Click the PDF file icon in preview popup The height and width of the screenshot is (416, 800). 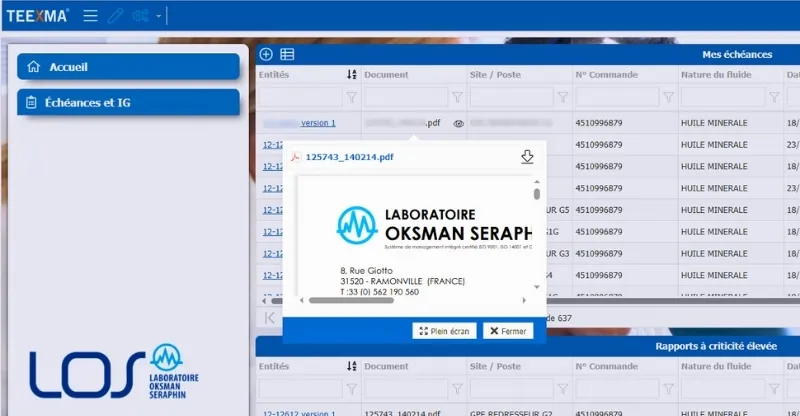click(295, 157)
